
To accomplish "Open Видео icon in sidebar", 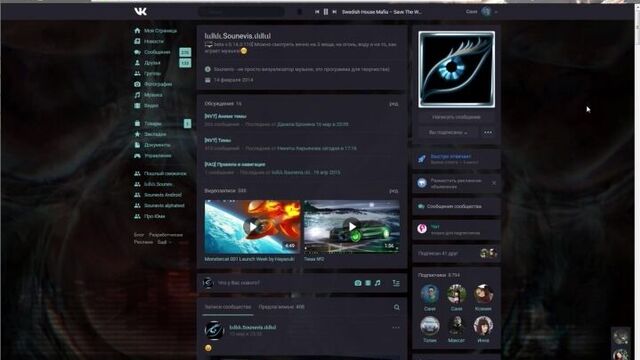I will [x=138, y=105].
